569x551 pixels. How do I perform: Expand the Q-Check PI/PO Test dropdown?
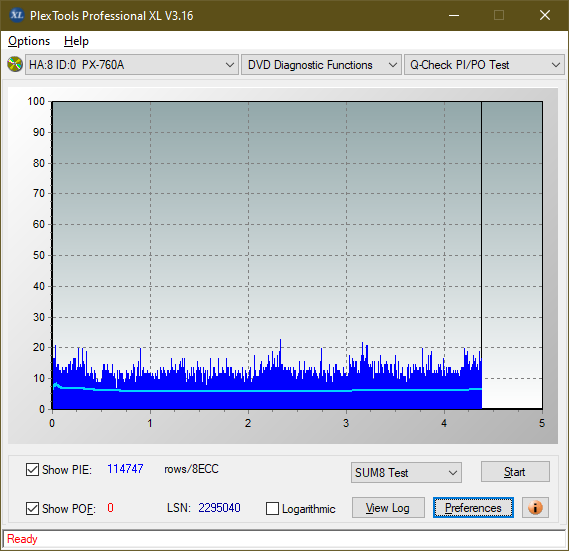(x=484, y=65)
